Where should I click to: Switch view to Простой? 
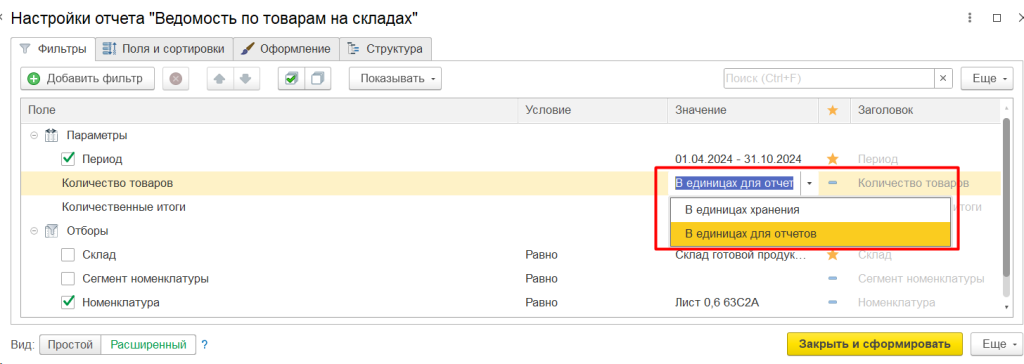click(71, 344)
